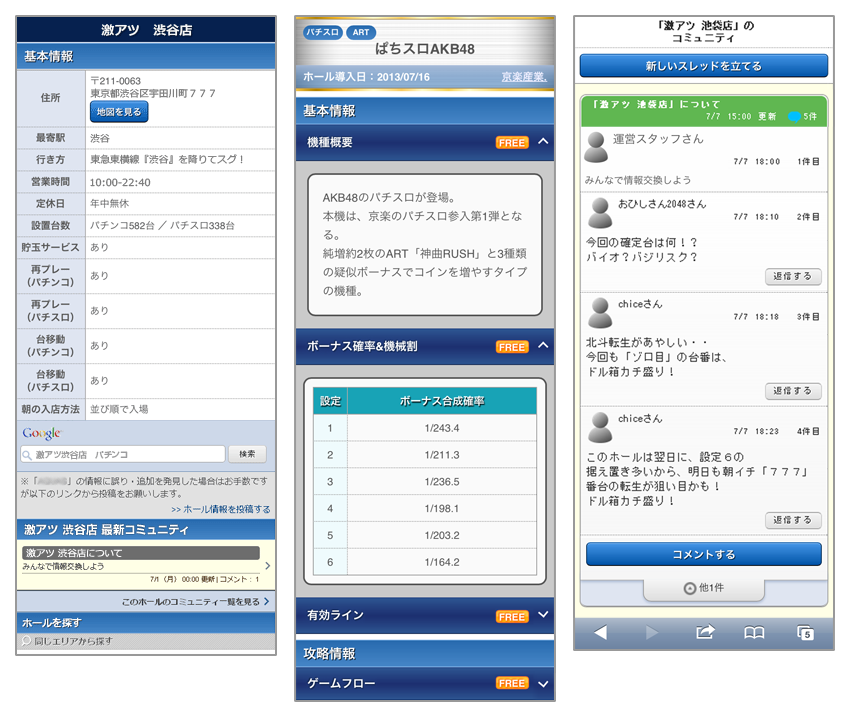Collapse the ボーナス確率&機械割 section chevron
The width and height of the screenshot is (850, 717).
543,345
